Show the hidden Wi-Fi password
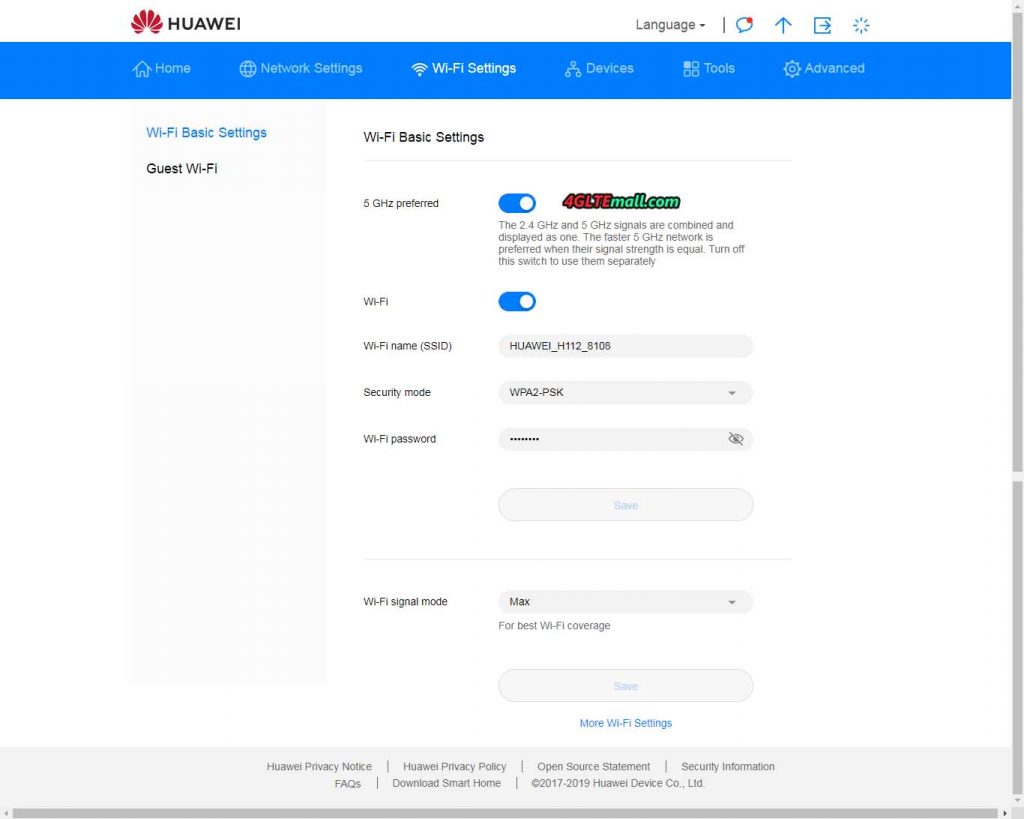 point(736,439)
